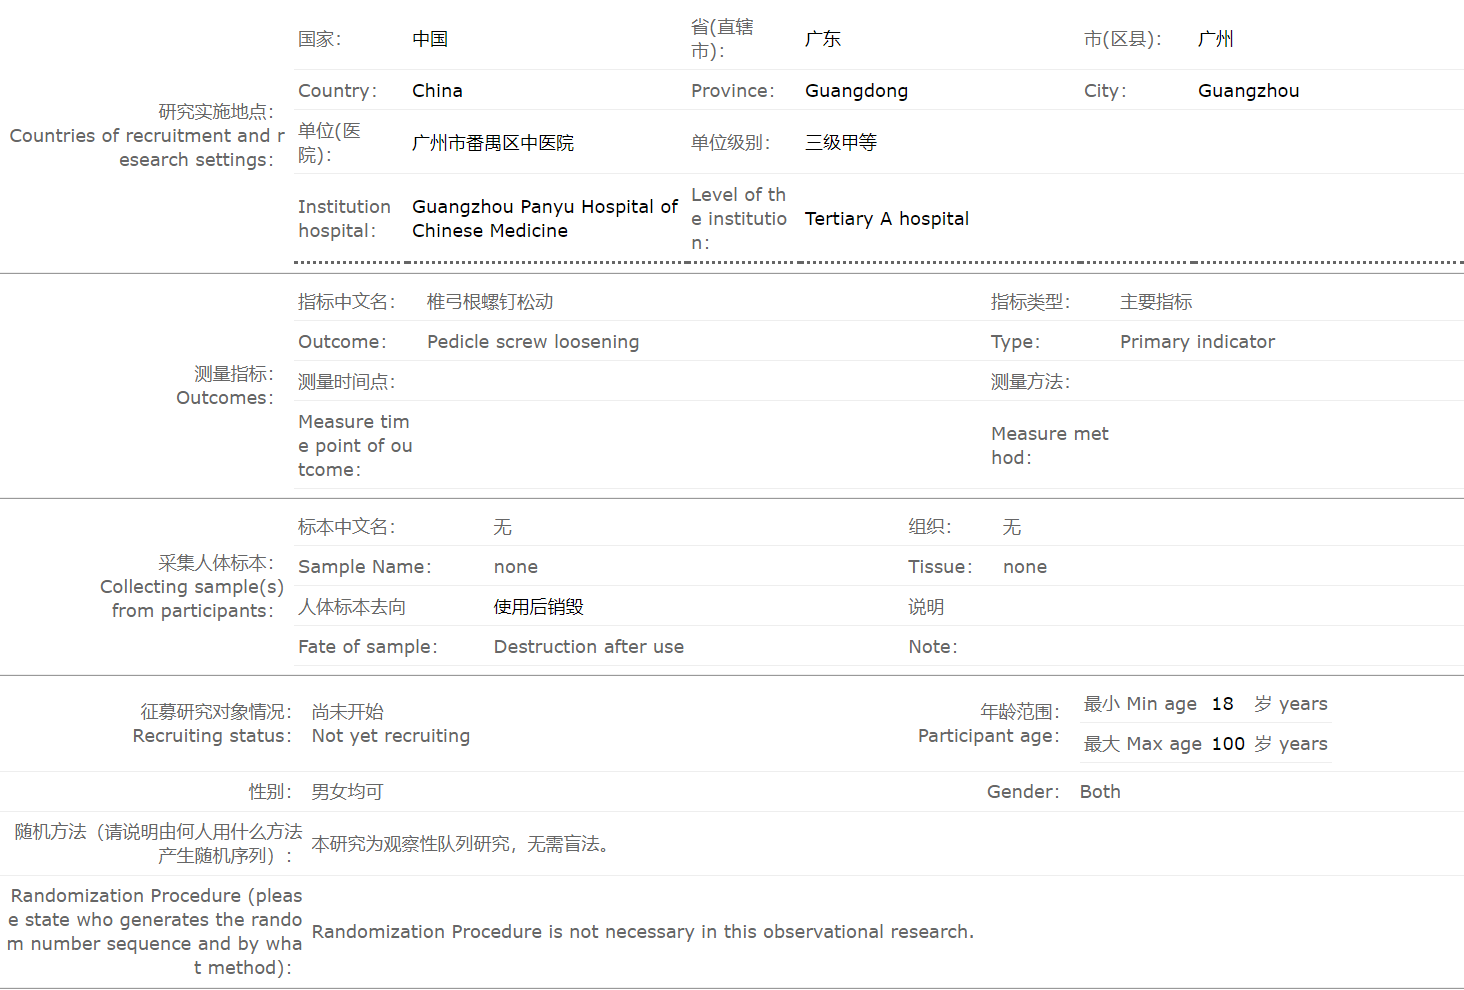Click the Min age value 18
This screenshot has height=990, width=1464.
pyautogui.click(x=1222, y=704)
